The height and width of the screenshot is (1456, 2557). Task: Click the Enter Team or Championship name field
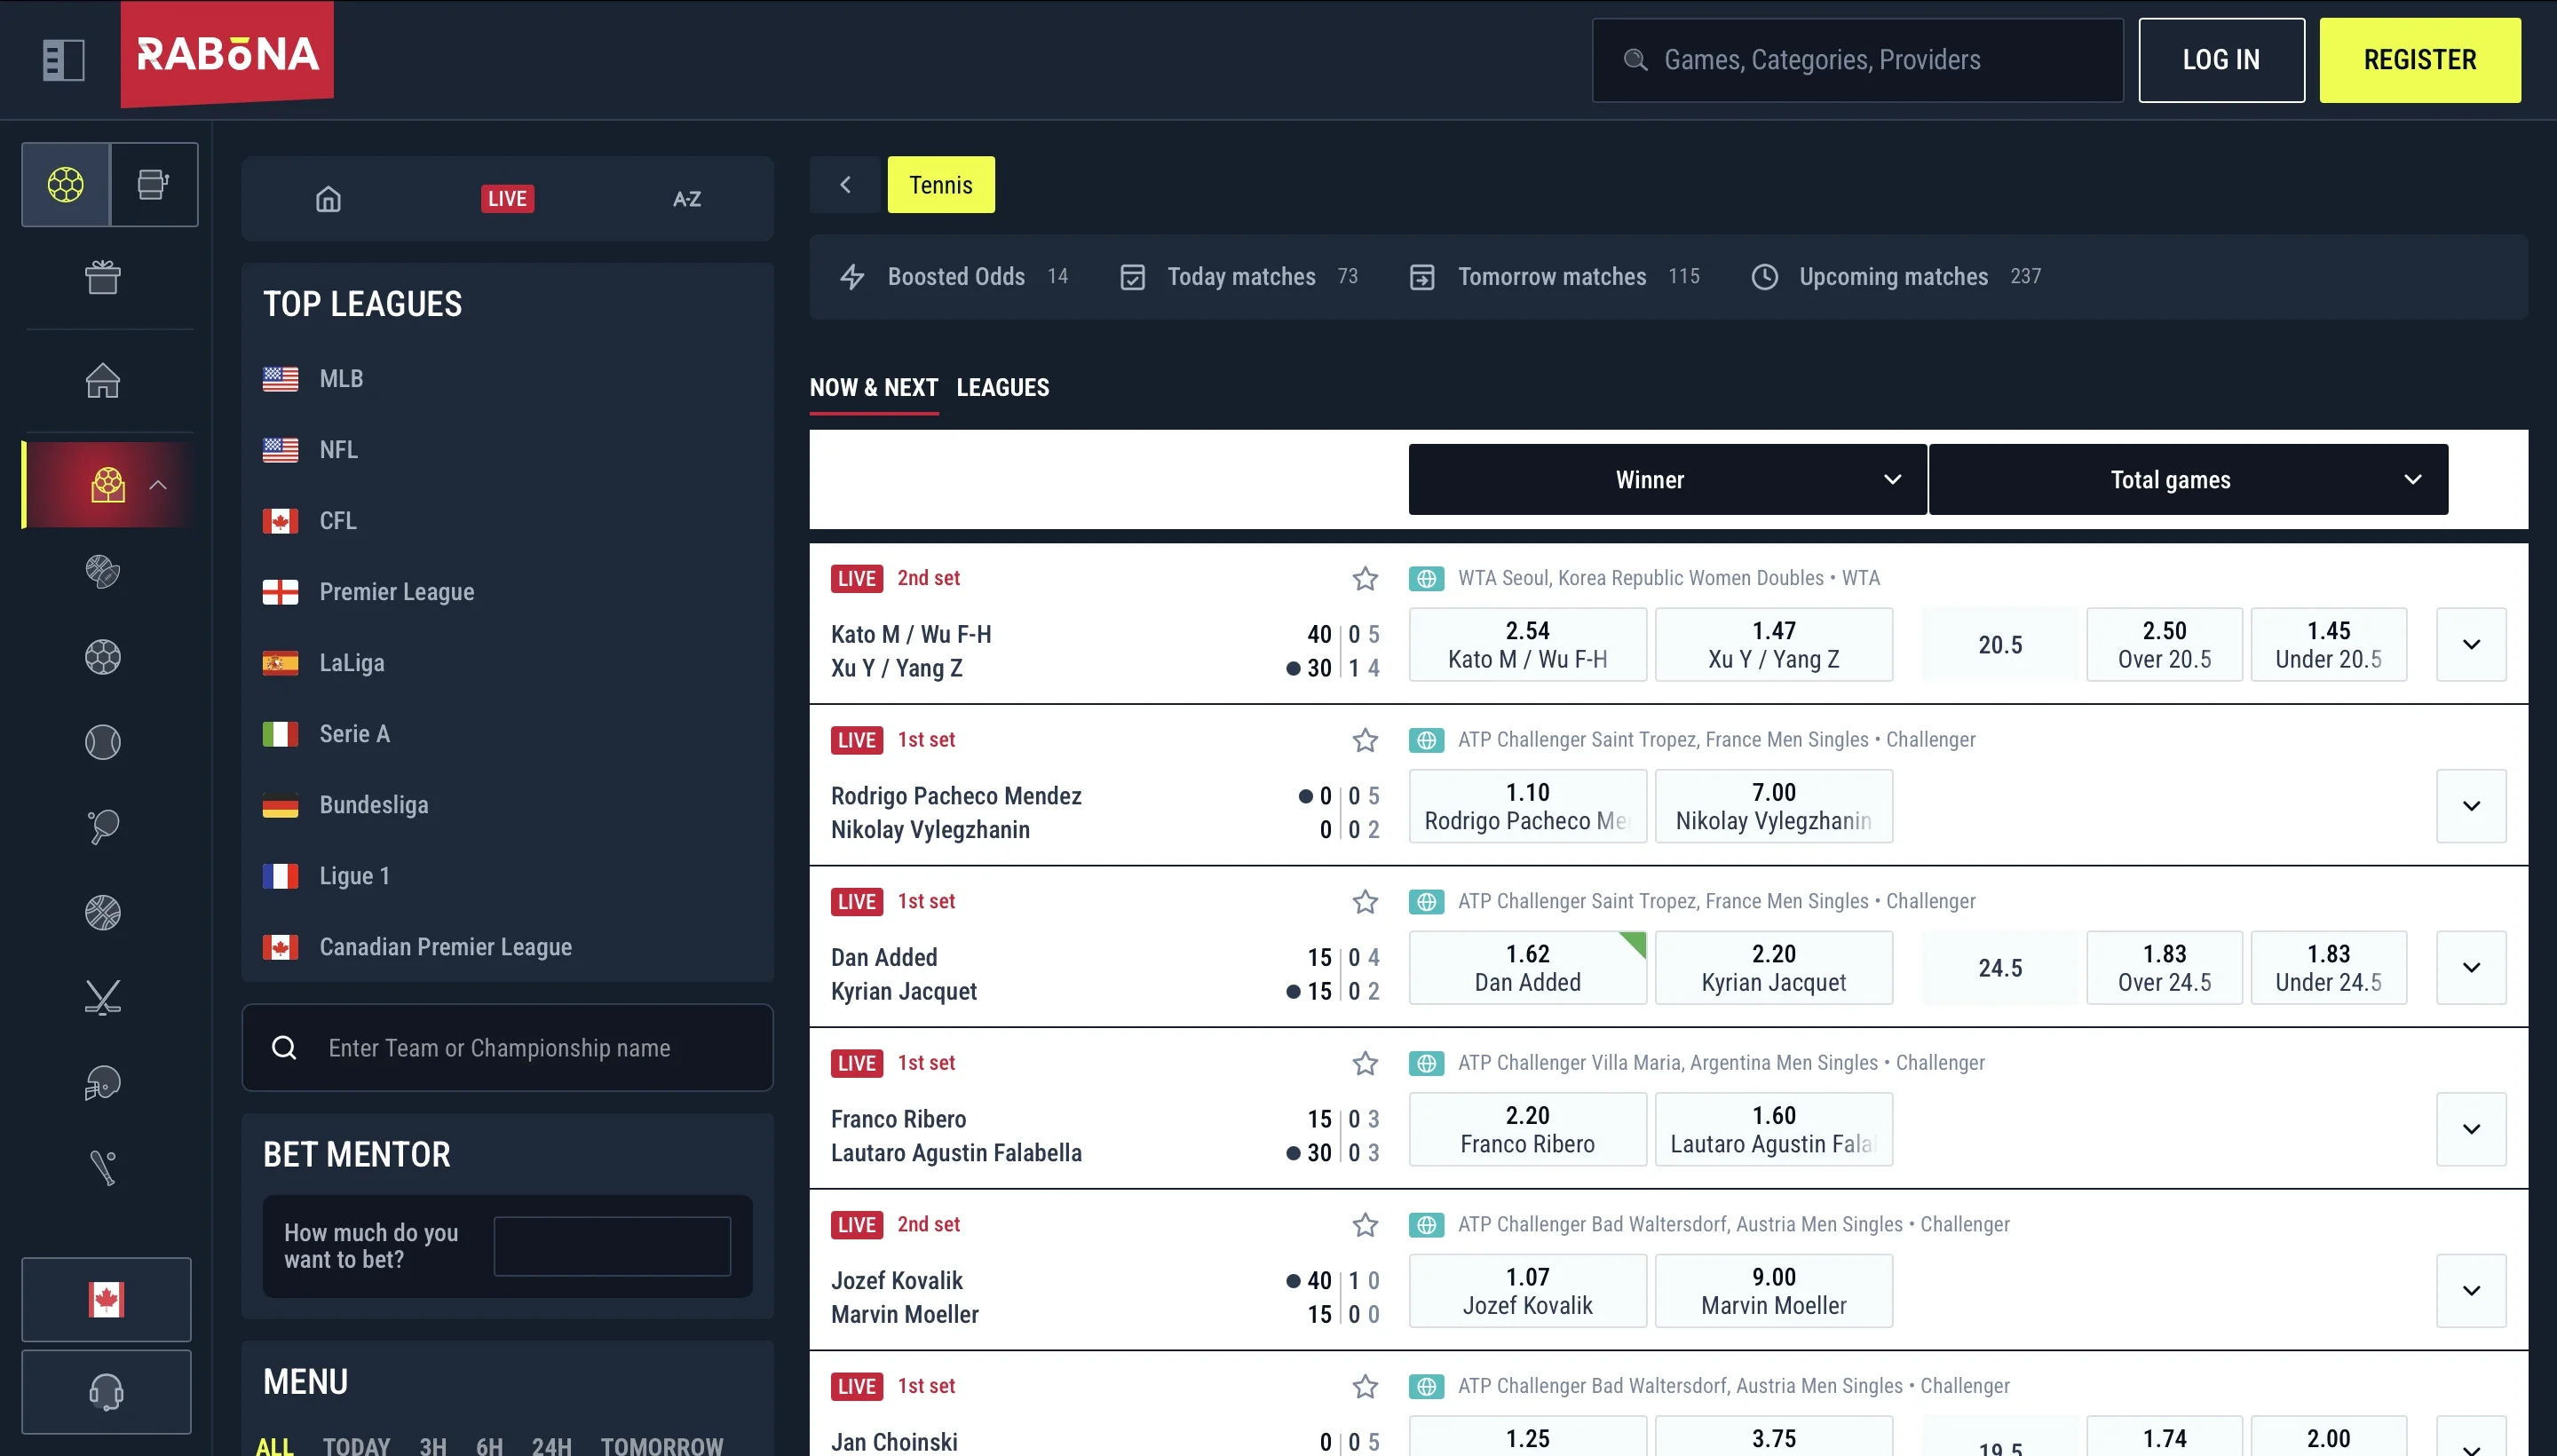pos(507,1048)
